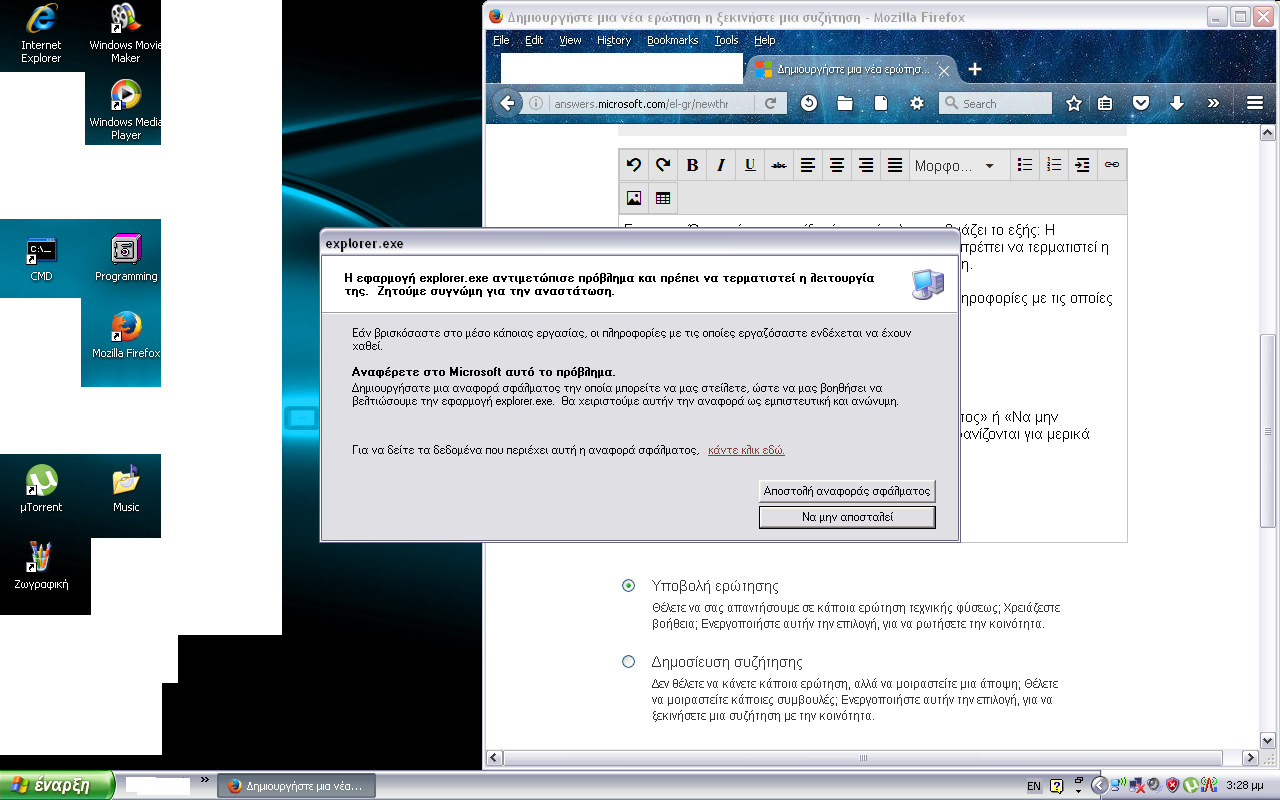
Task: Insert an image with the picture icon
Action: coord(633,198)
